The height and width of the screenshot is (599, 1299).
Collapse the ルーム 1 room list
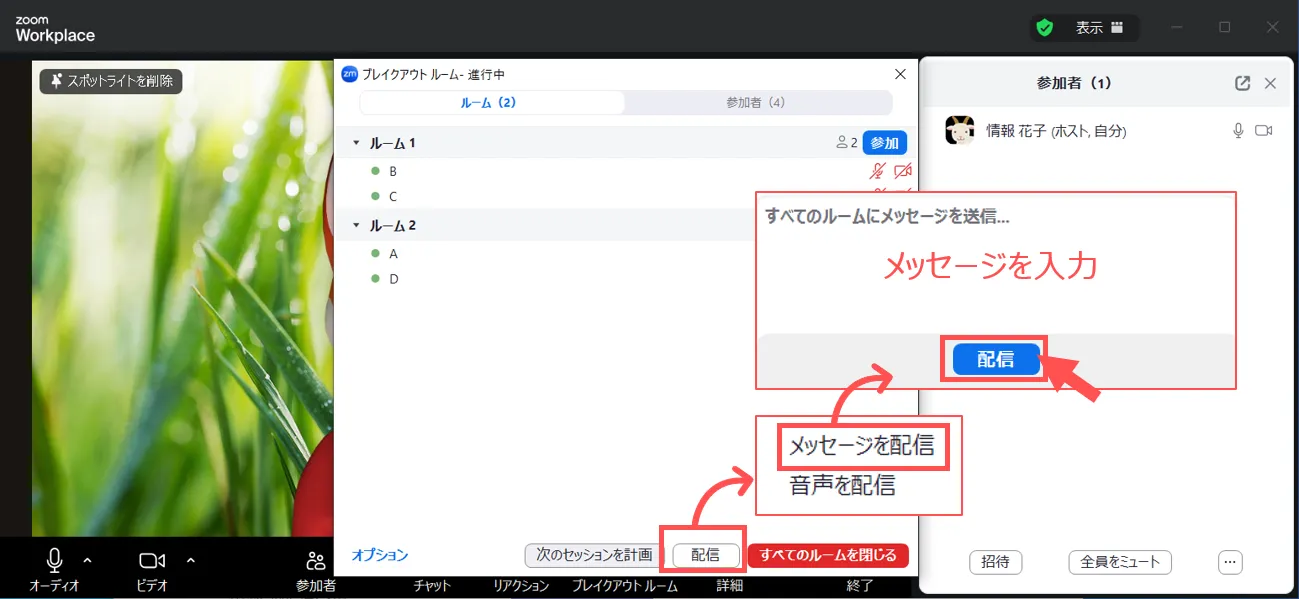[355, 143]
